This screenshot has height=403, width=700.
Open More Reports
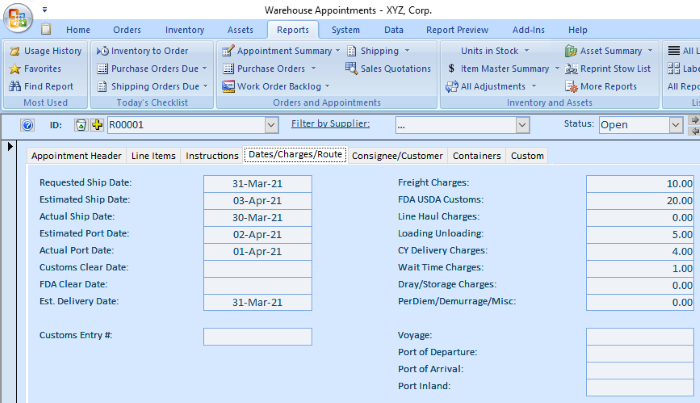coord(601,86)
